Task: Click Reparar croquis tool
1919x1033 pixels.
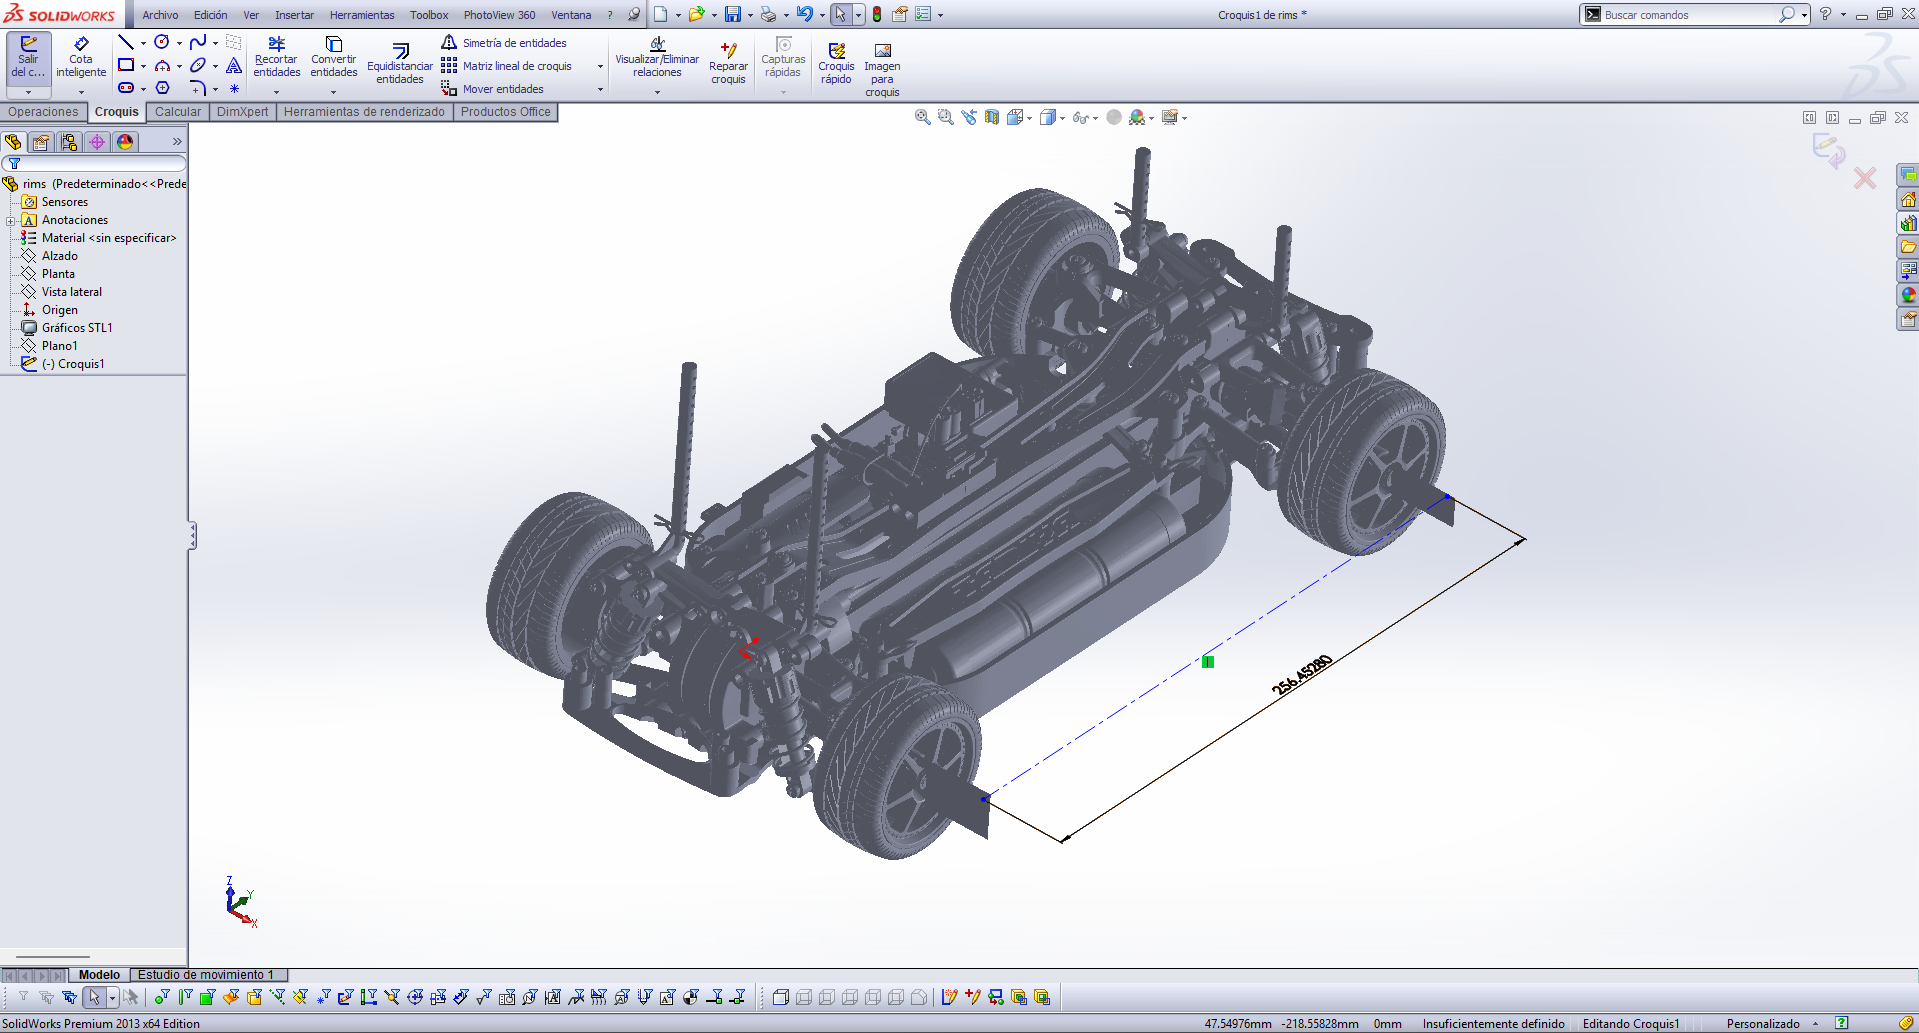Action: point(728,64)
